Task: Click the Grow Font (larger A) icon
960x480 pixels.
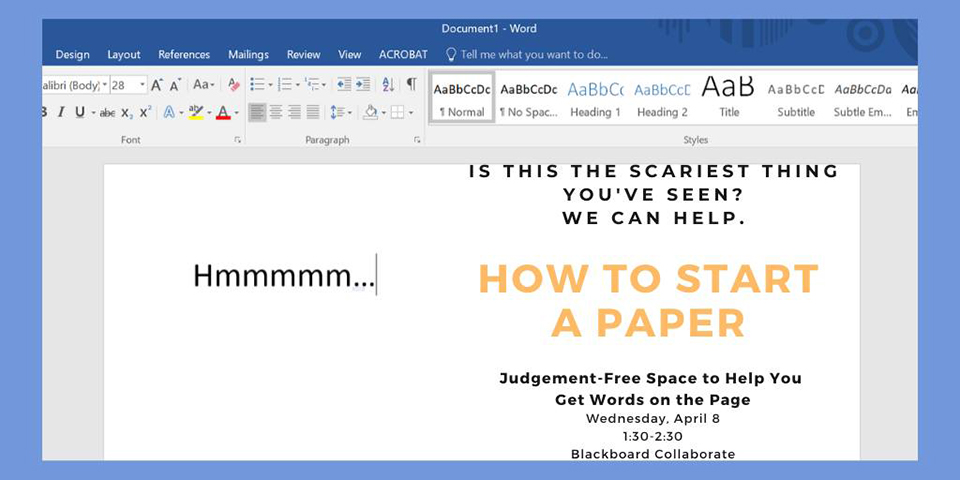Action: pos(157,85)
